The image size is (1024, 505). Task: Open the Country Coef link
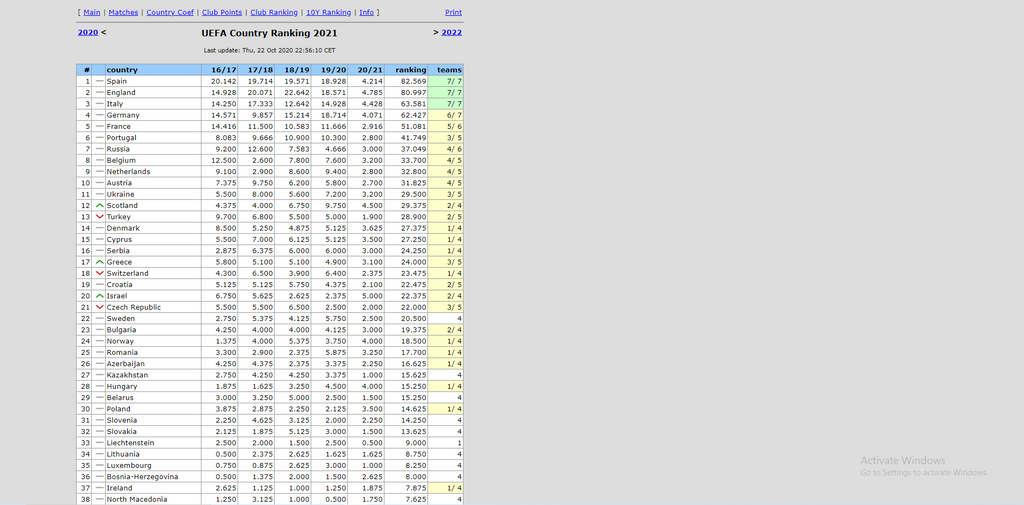[x=170, y=12]
